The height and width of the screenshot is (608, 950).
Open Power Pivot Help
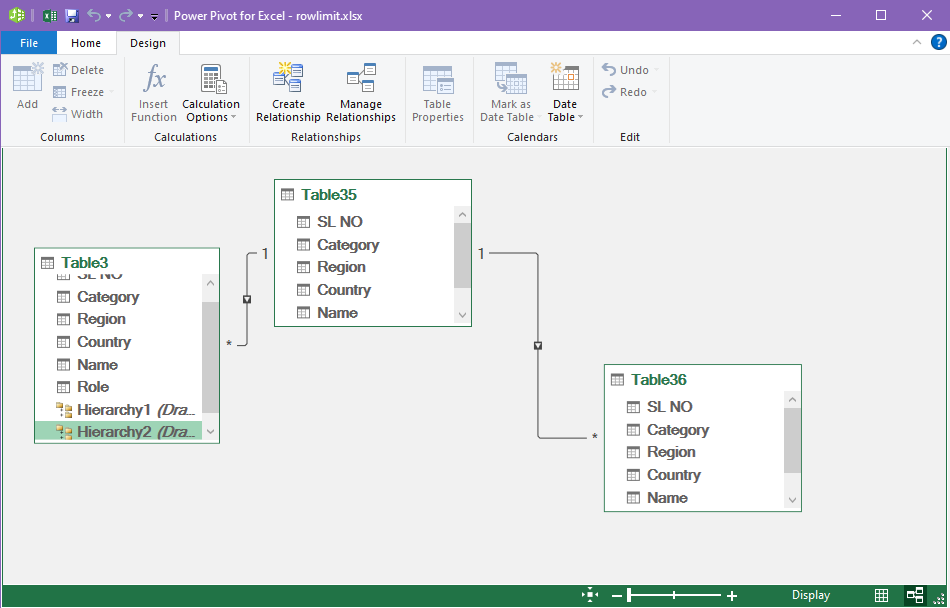[938, 42]
